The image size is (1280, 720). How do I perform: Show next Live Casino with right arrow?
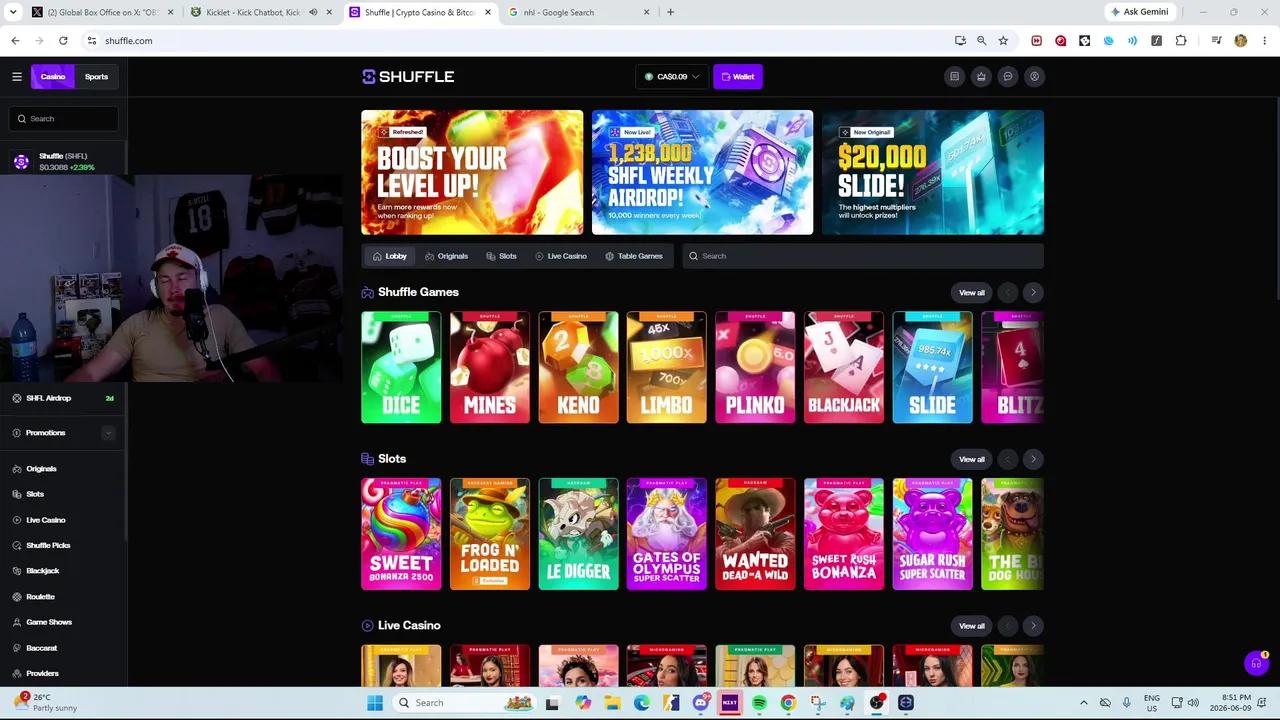point(1033,626)
